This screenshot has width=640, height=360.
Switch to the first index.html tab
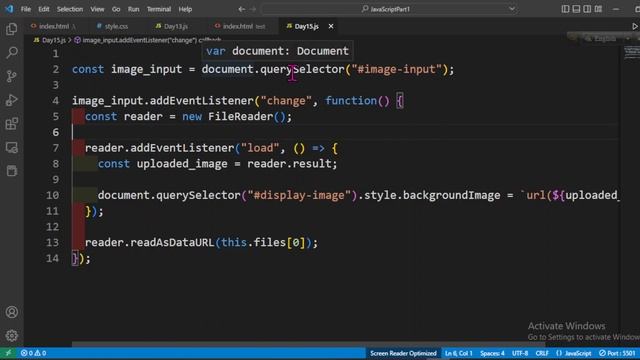pyautogui.click(x=54, y=26)
